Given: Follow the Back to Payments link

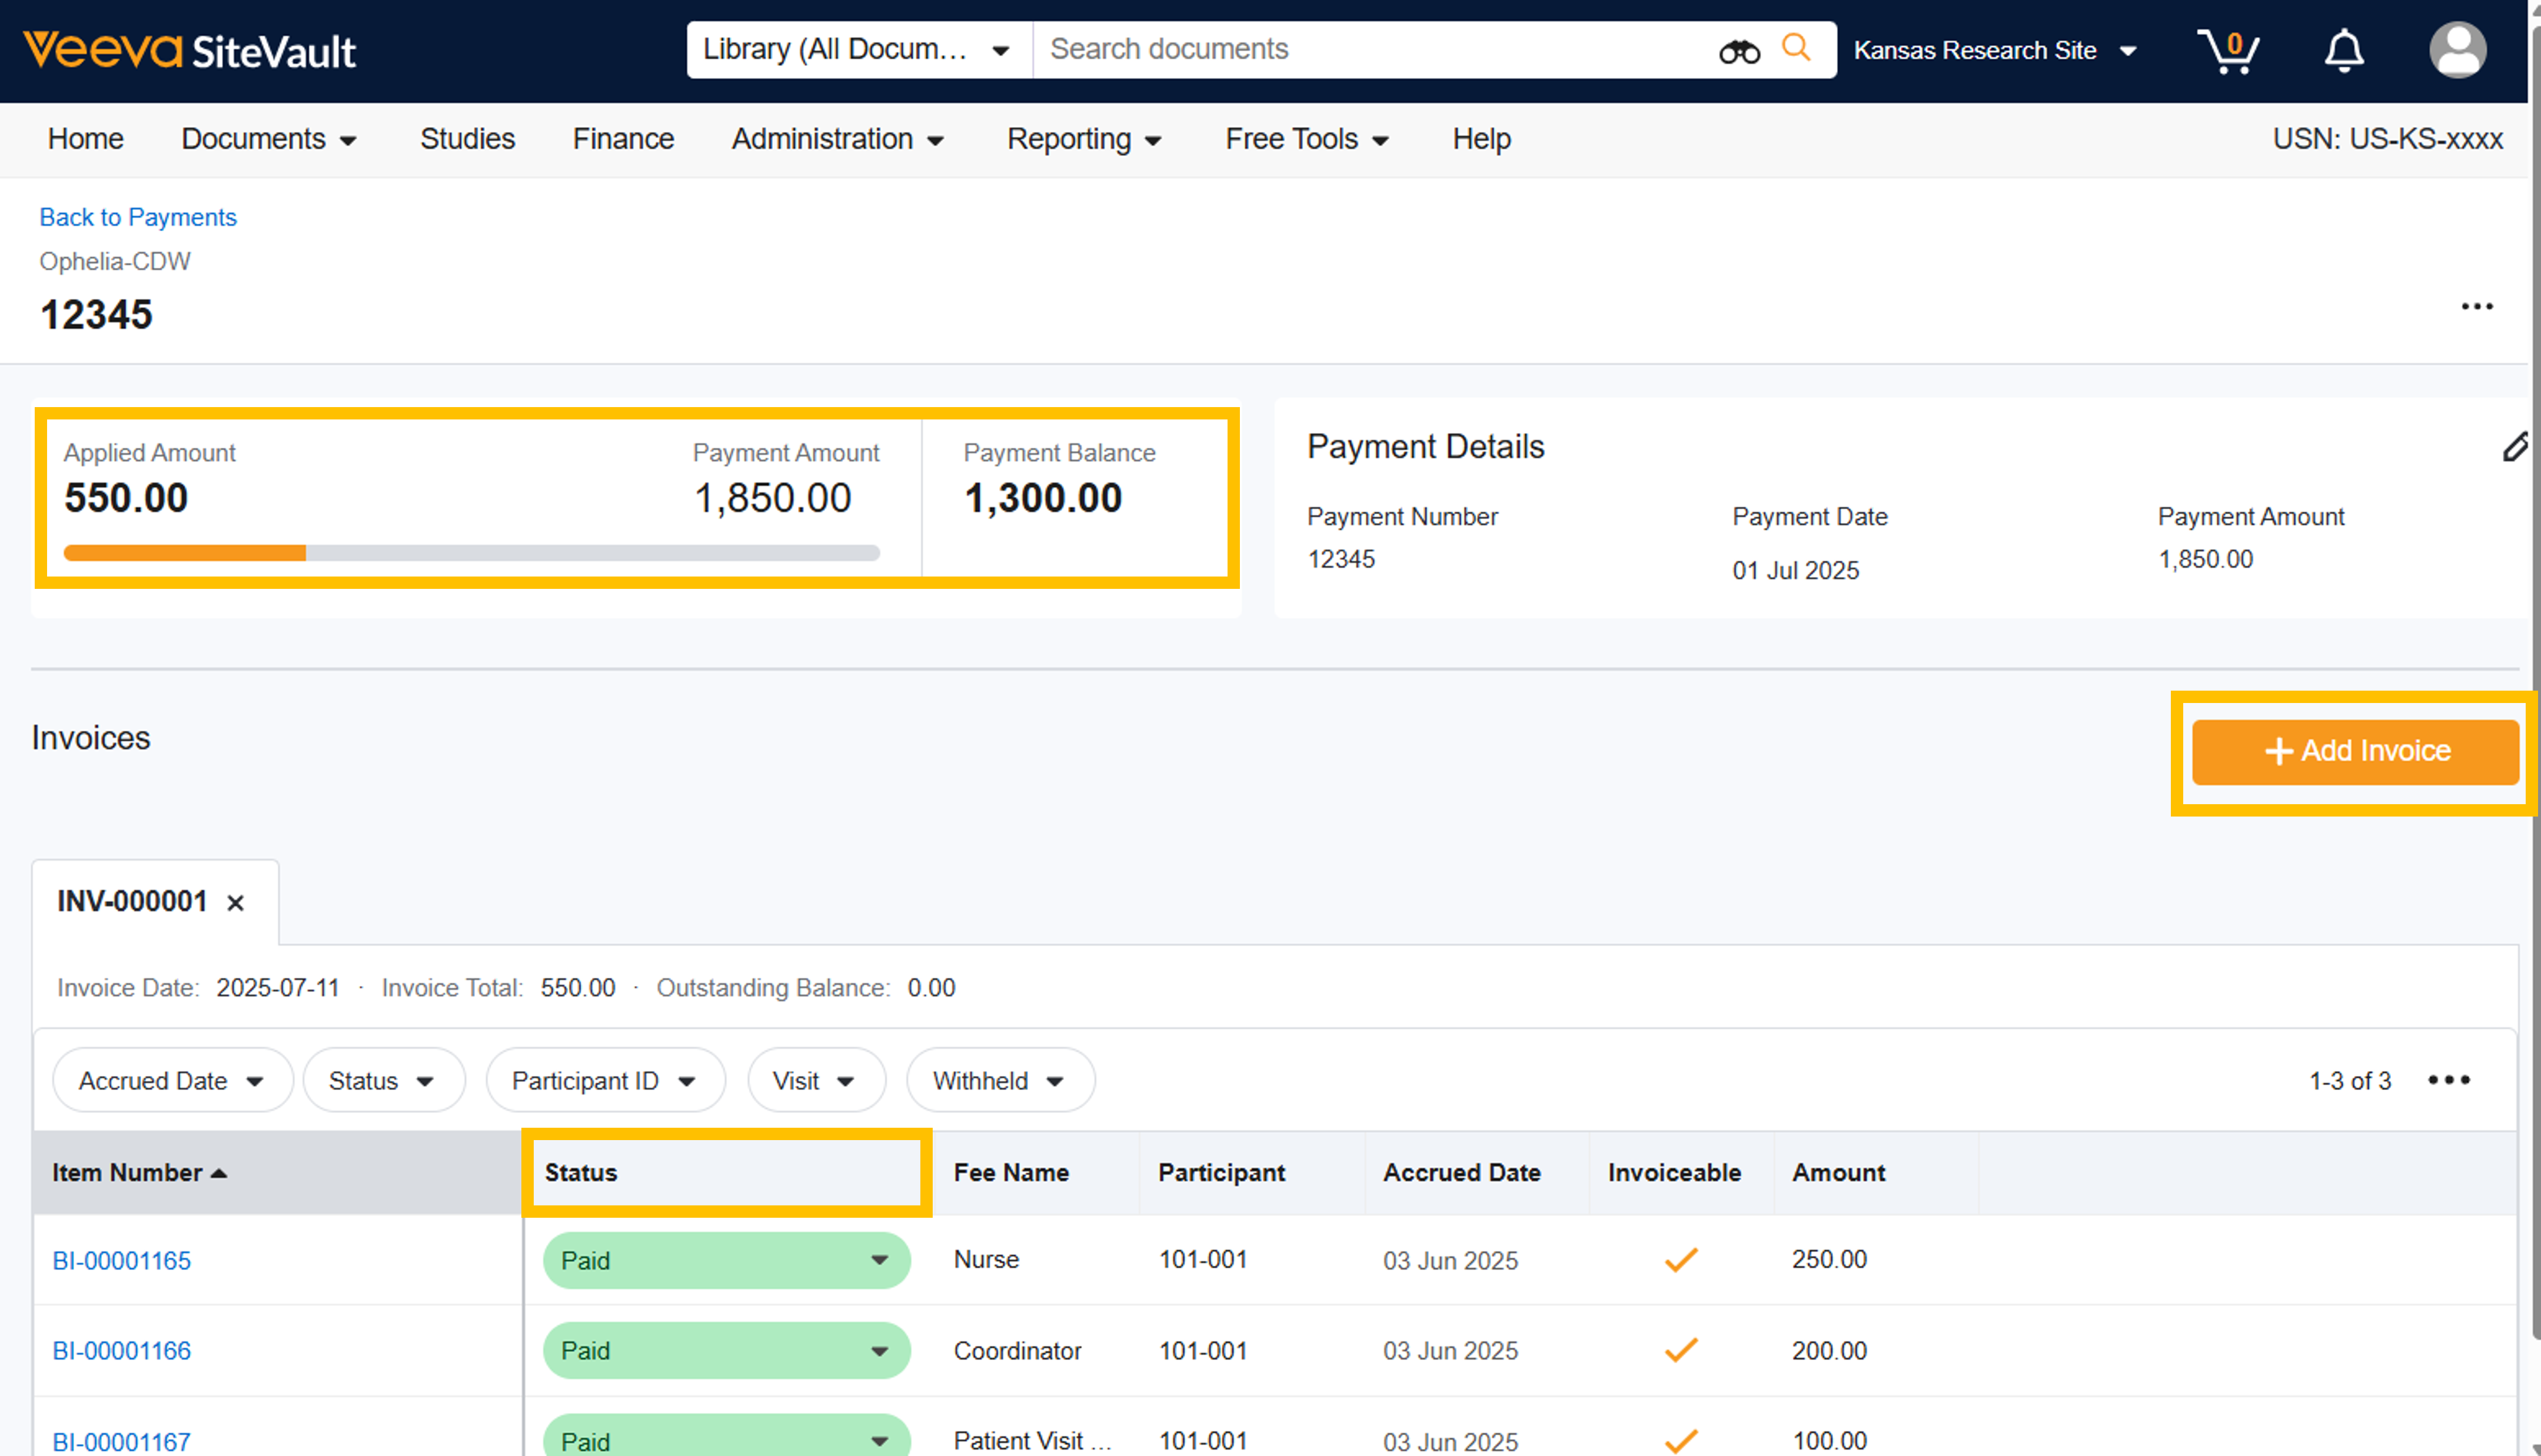Looking at the screenshot, I should 138,217.
